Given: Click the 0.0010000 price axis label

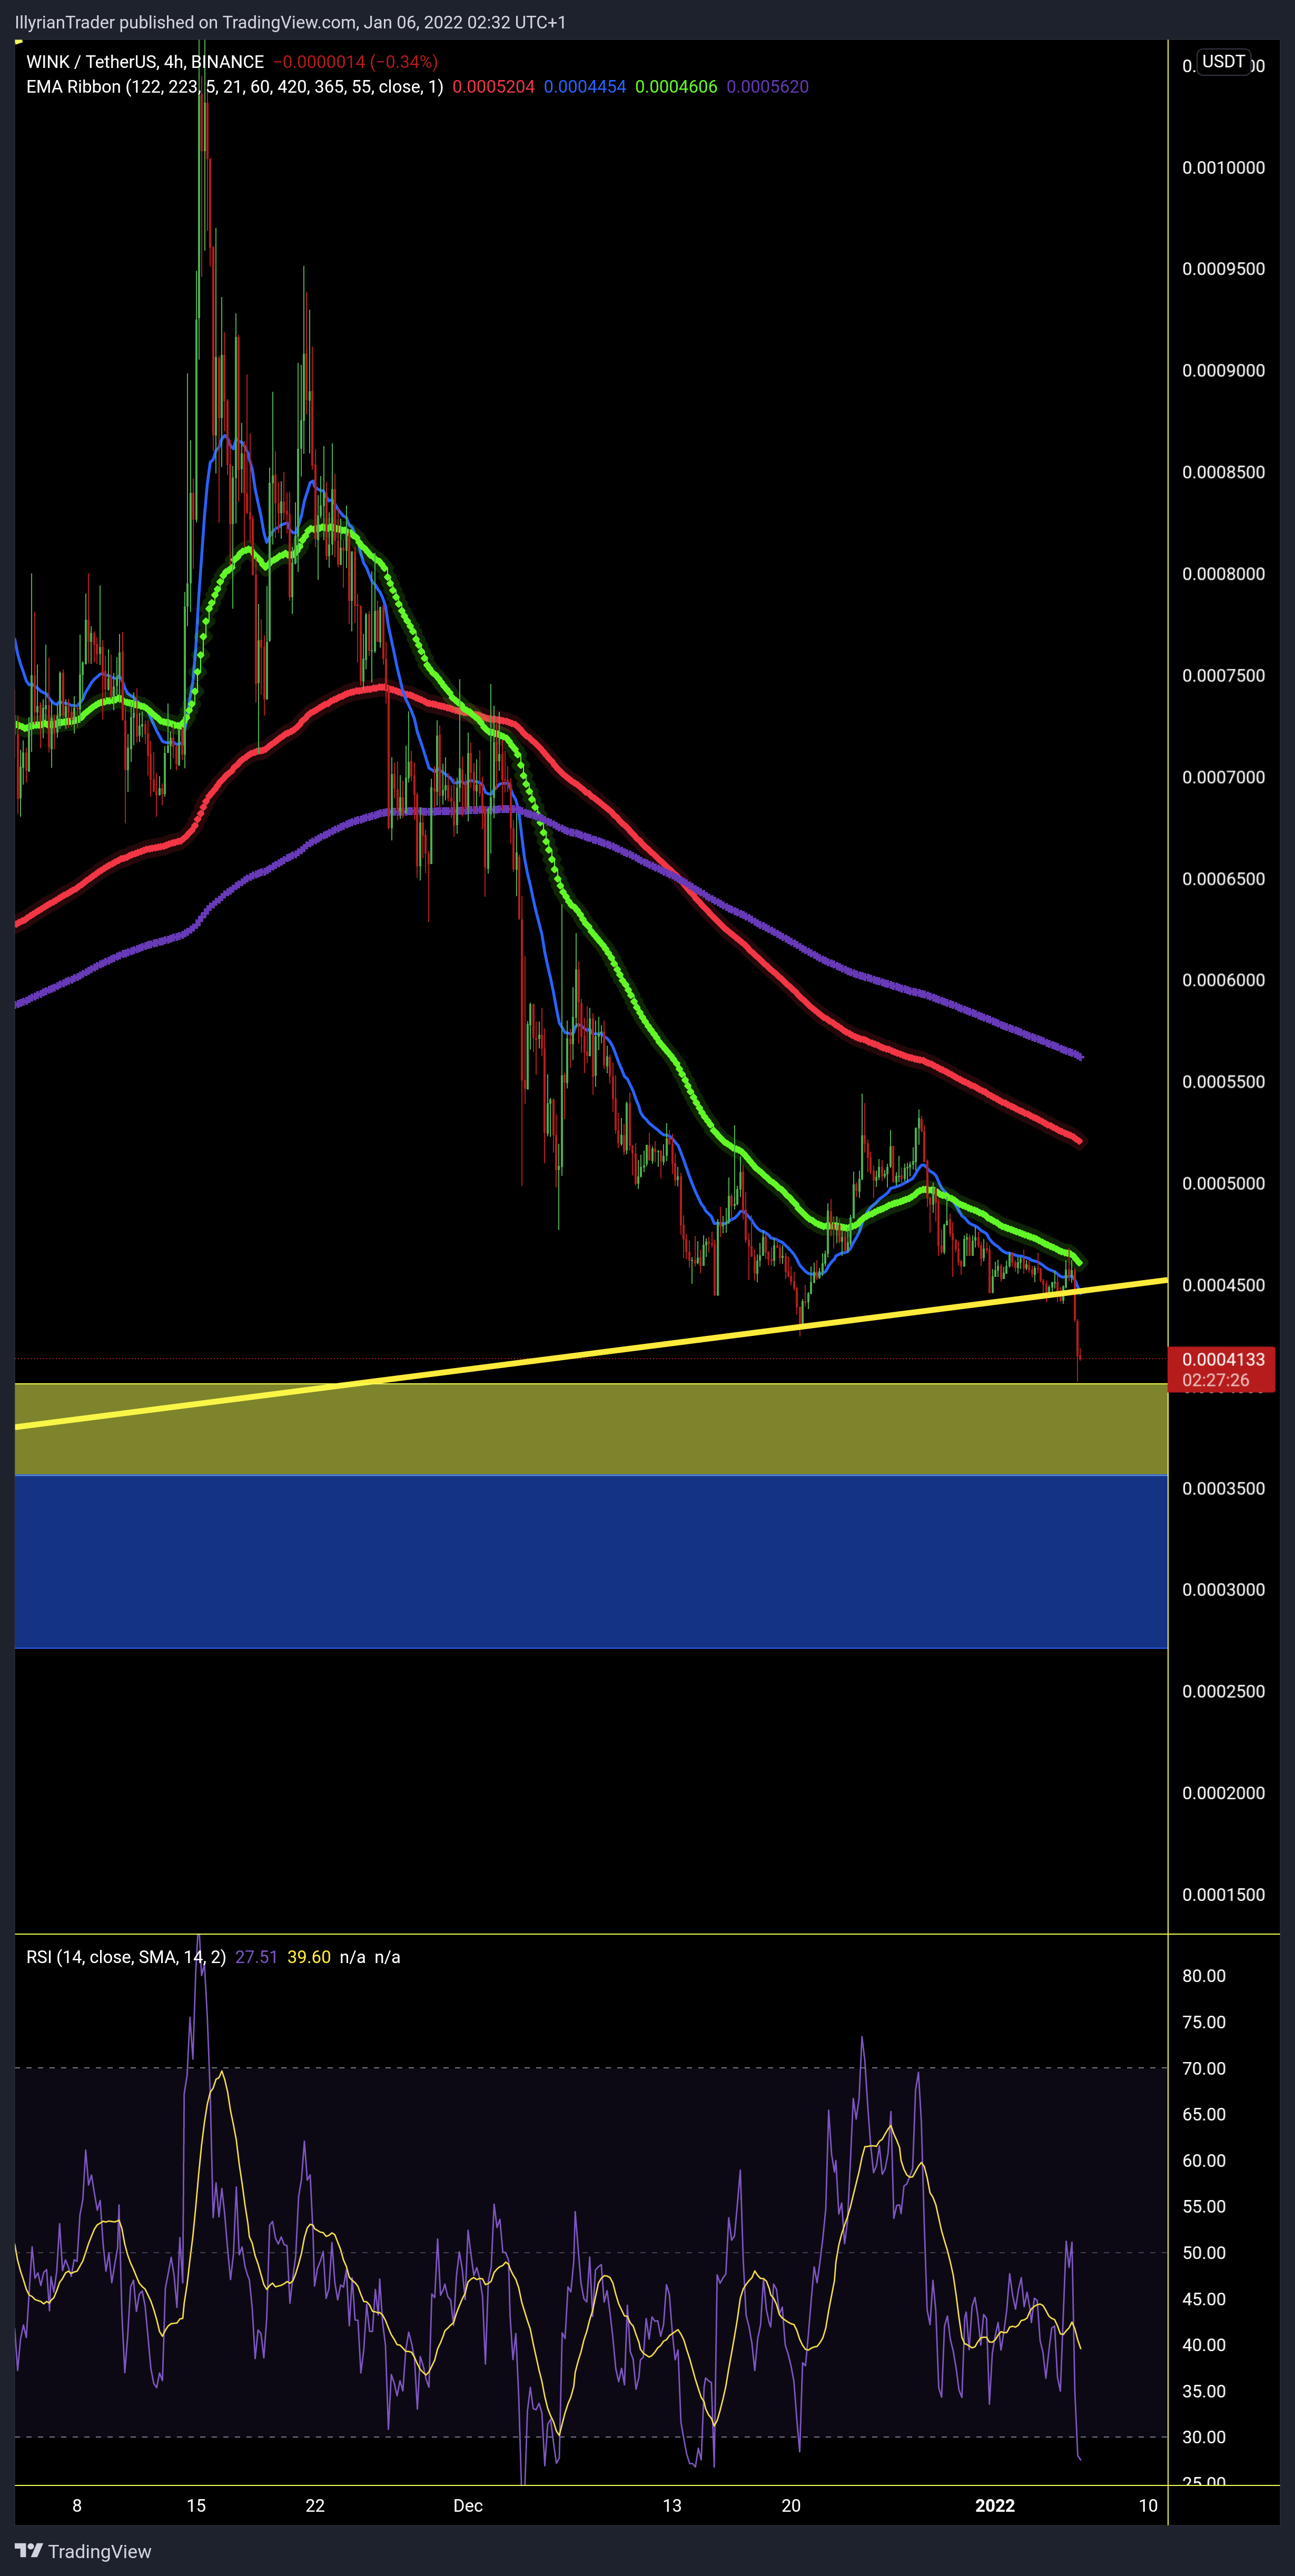Looking at the screenshot, I should pos(1223,168).
